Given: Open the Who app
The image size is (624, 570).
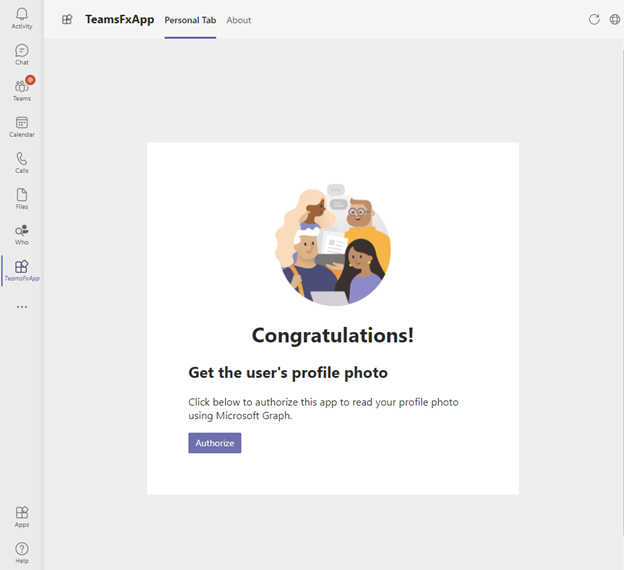Looking at the screenshot, I should [x=21, y=235].
